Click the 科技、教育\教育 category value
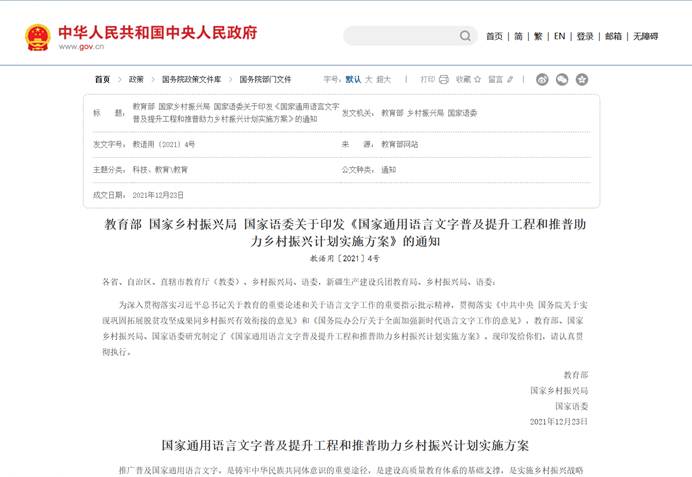 click(160, 170)
